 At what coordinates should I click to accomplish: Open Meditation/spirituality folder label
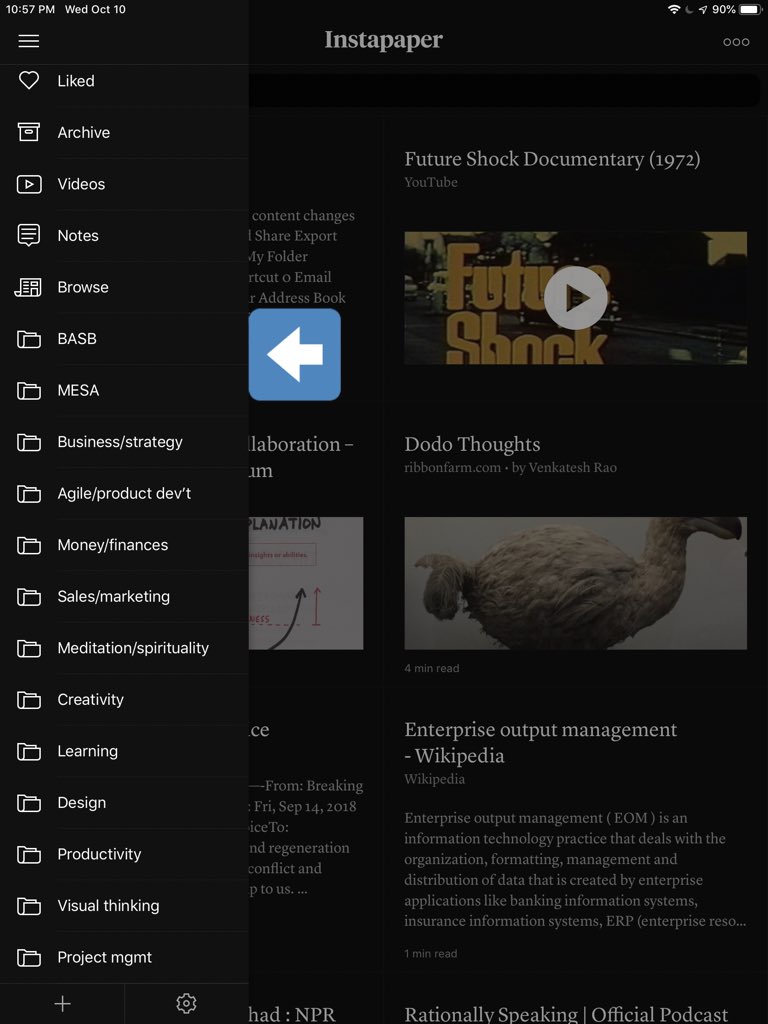pyautogui.click(x=133, y=648)
